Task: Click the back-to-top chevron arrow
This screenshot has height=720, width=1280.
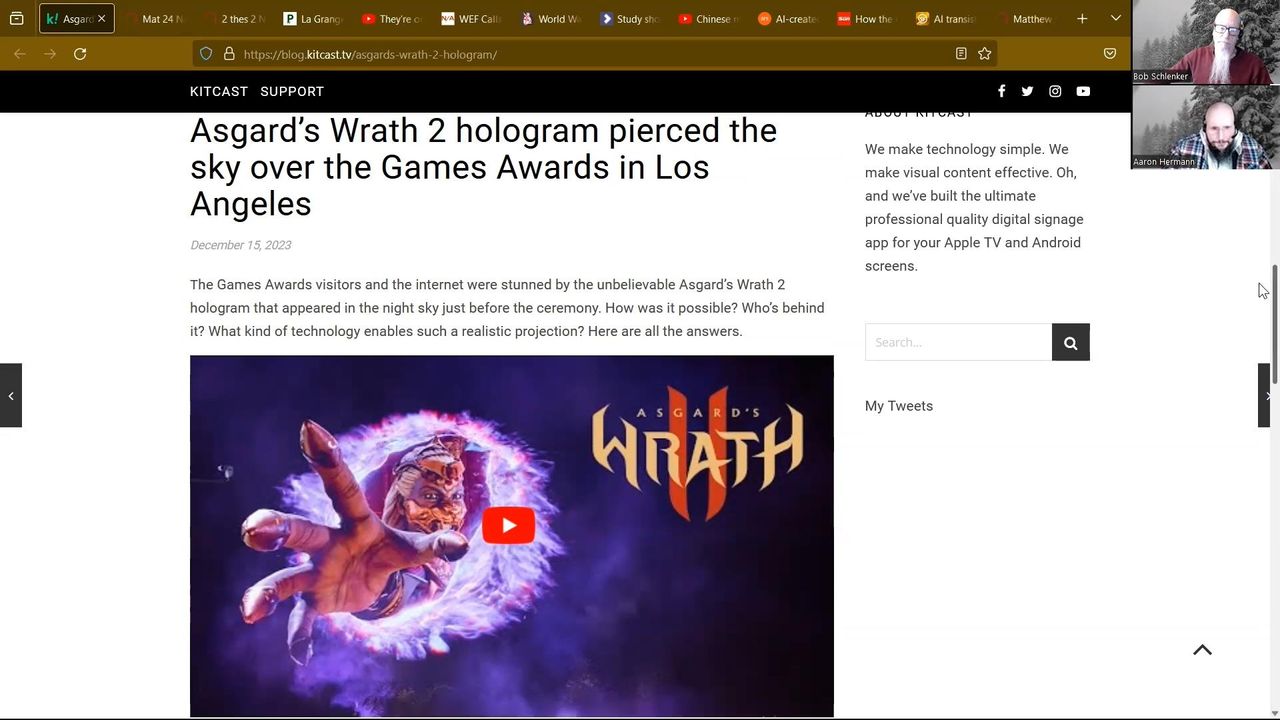Action: tap(1203, 650)
